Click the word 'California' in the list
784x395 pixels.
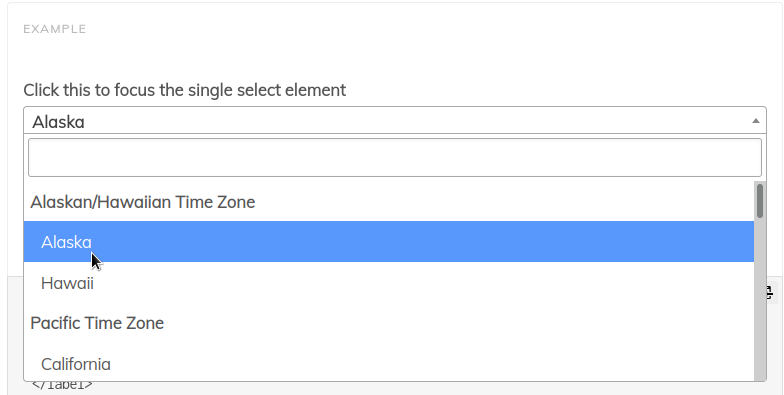tap(76, 364)
